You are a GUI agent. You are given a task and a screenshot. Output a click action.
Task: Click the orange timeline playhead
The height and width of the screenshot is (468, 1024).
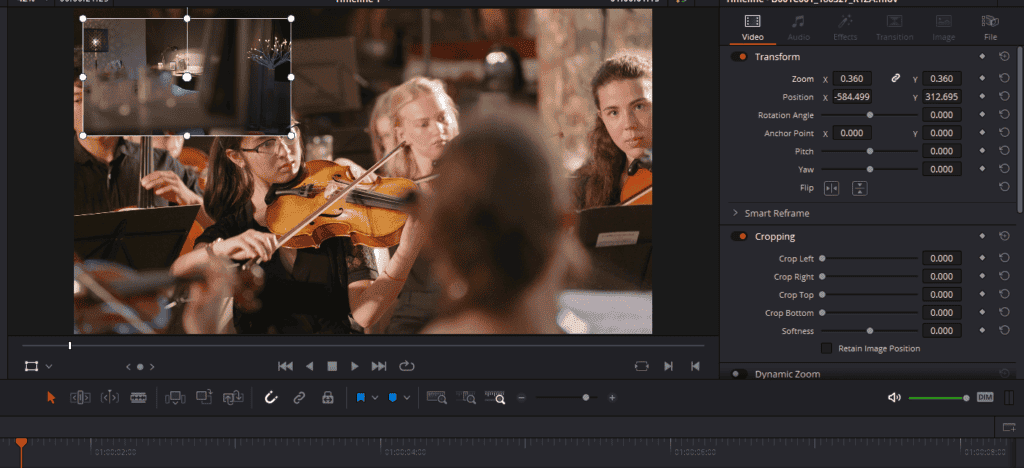pos(22,443)
